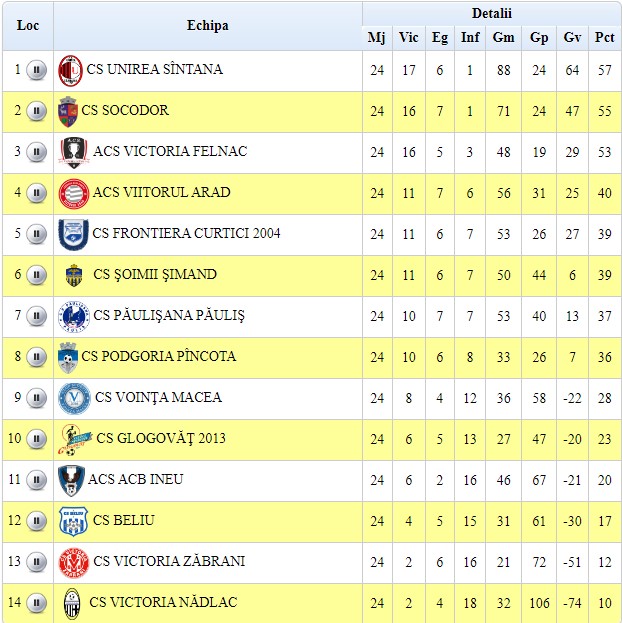The width and height of the screenshot is (622, 623).
Task: Open CS Păulișana Păuliș team name
Action: [x=168, y=316]
